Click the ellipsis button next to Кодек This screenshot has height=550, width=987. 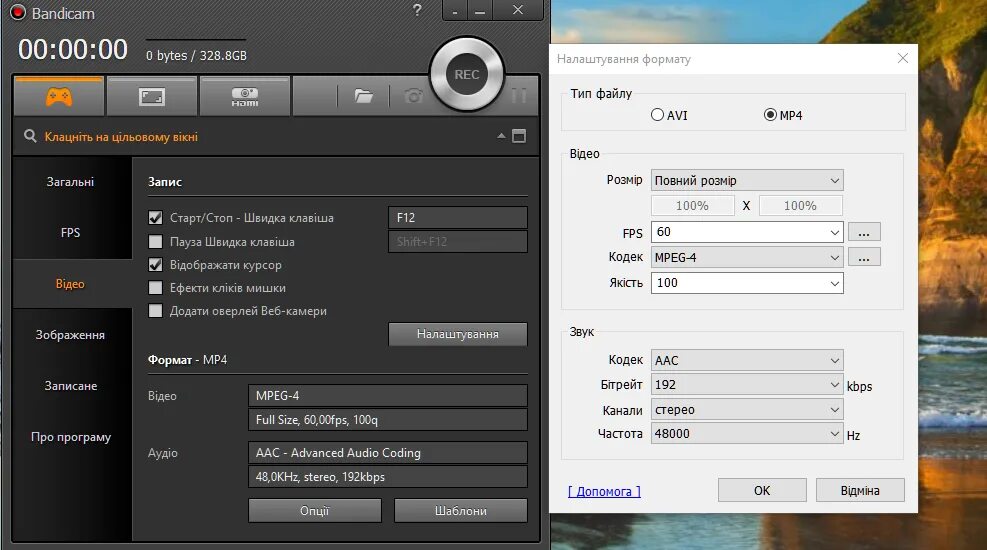tap(864, 257)
